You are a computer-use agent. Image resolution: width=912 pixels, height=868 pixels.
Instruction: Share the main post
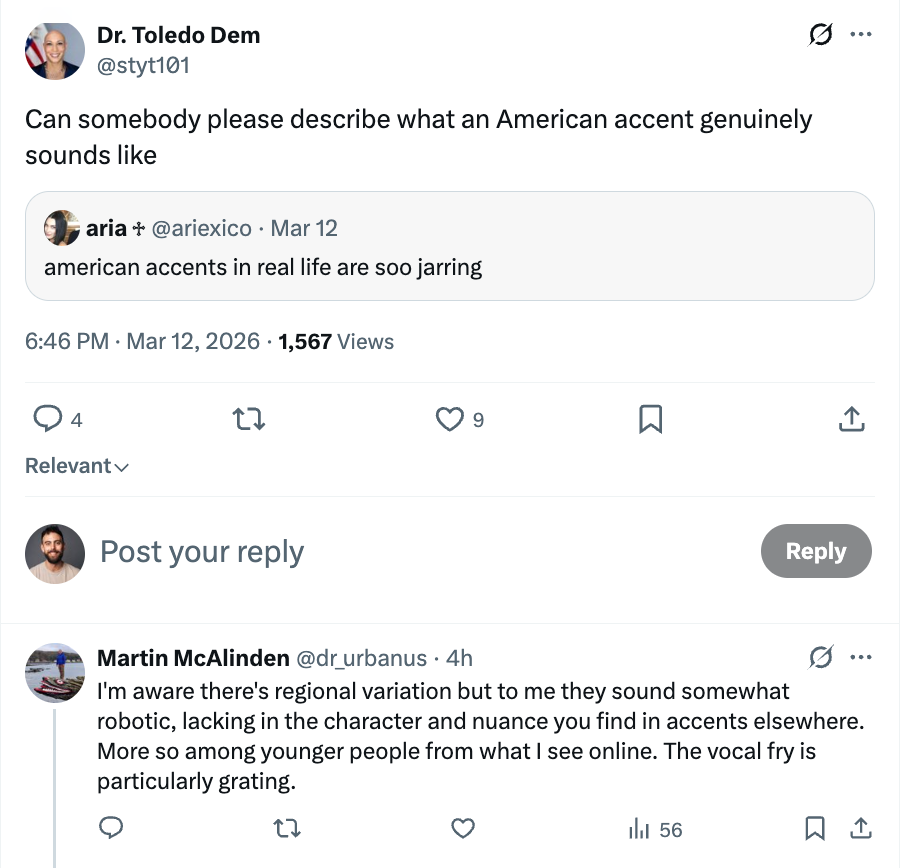pyautogui.click(x=852, y=419)
